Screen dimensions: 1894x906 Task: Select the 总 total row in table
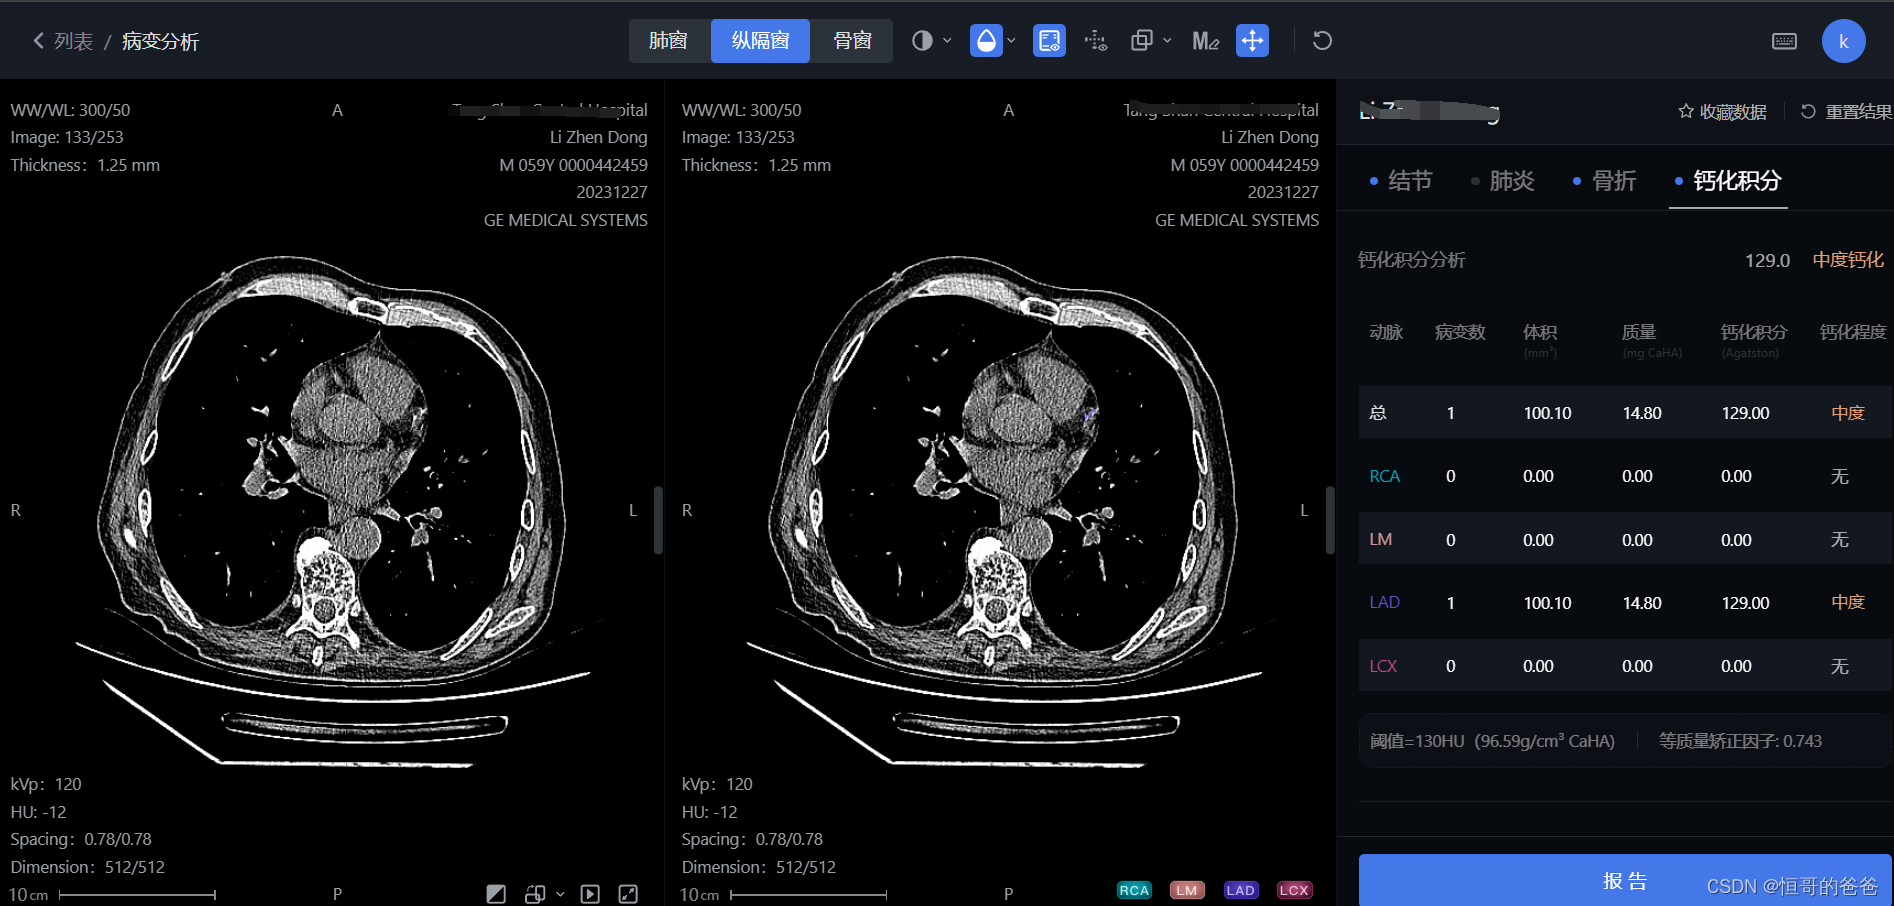pyautogui.click(x=1625, y=413)
